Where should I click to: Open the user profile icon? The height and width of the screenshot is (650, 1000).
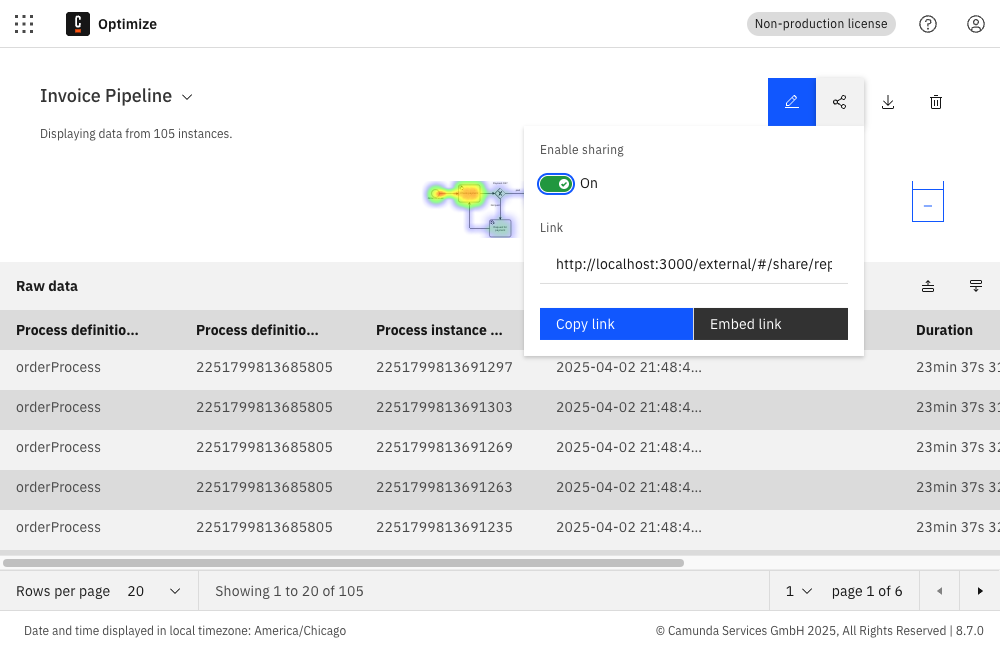(x=976, y=24)
